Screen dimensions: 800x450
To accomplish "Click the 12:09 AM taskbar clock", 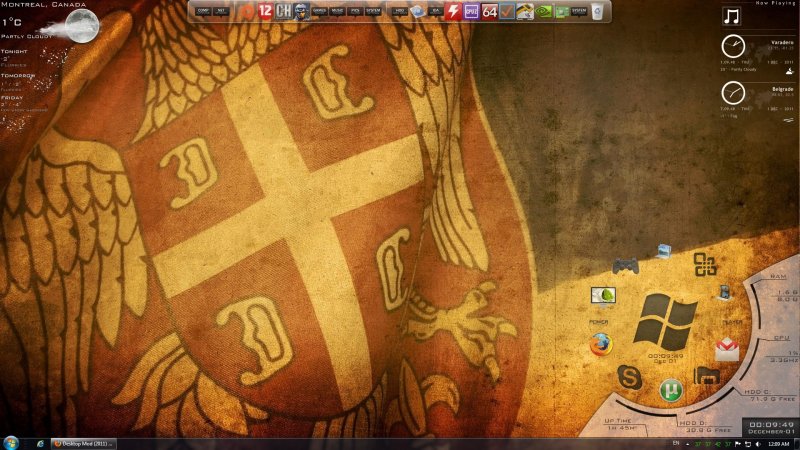I will (x=779, y=444).
